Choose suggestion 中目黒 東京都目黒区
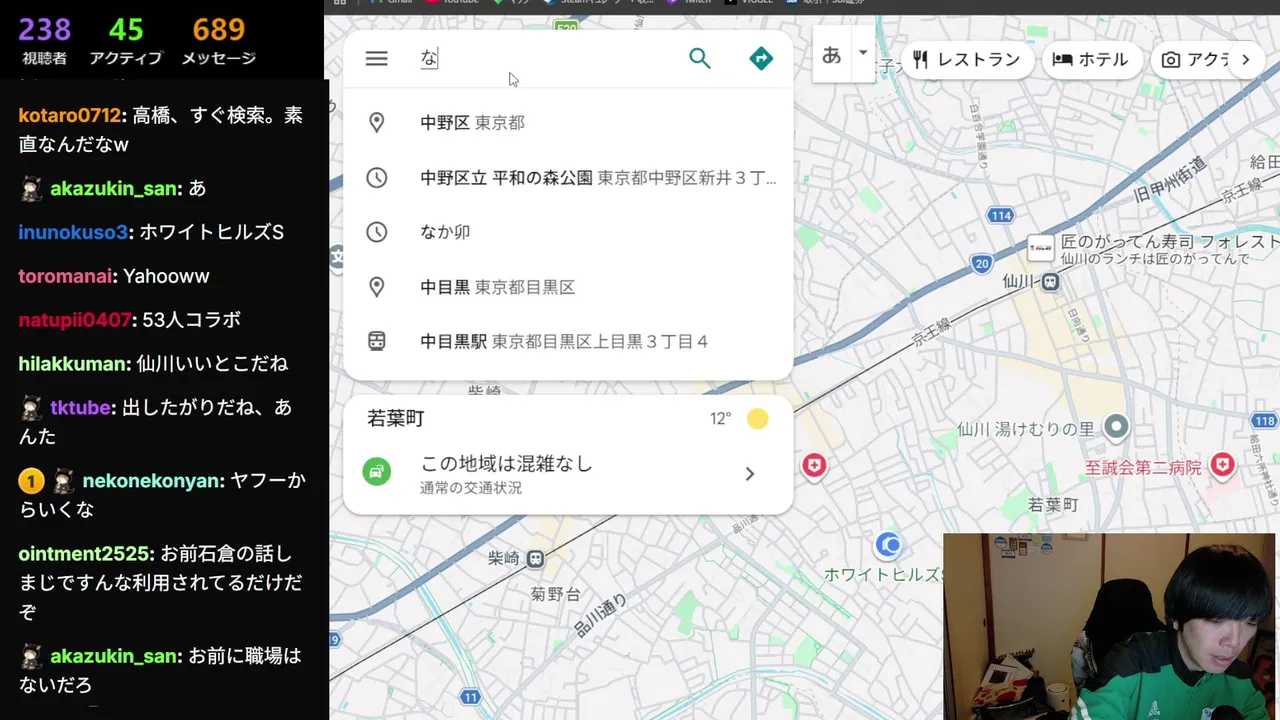 tap(568, 287)
